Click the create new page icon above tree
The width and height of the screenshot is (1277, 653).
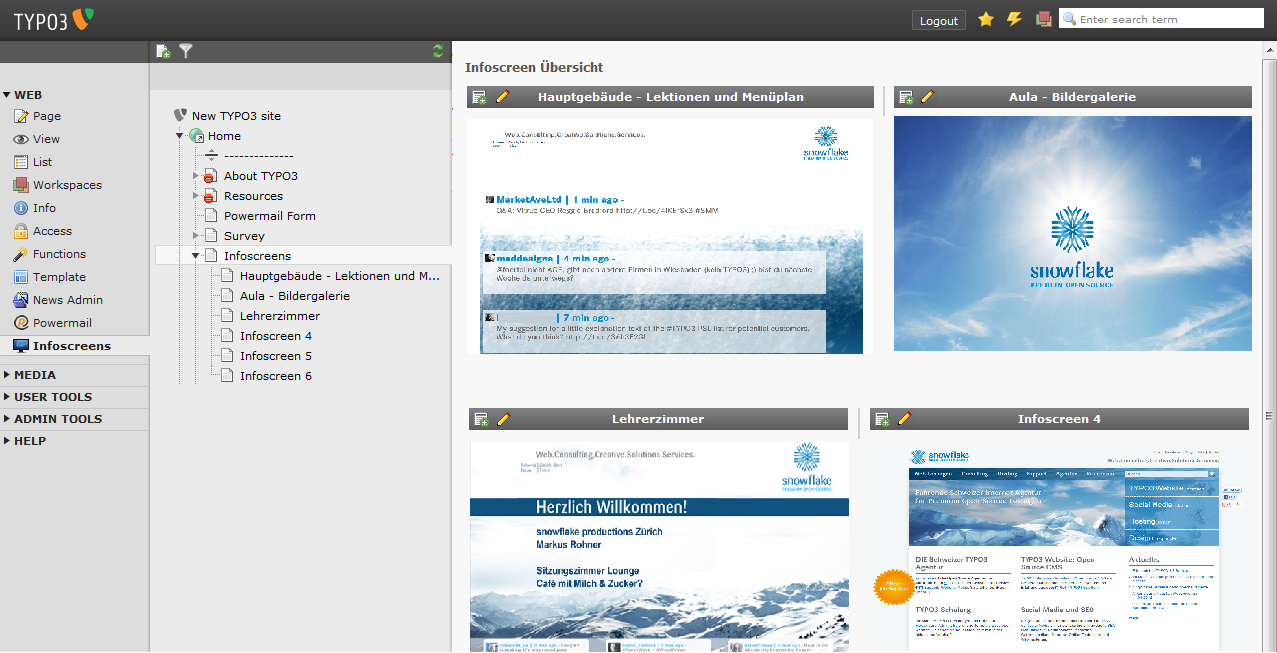pyautogui.click(x=164, y=52)
